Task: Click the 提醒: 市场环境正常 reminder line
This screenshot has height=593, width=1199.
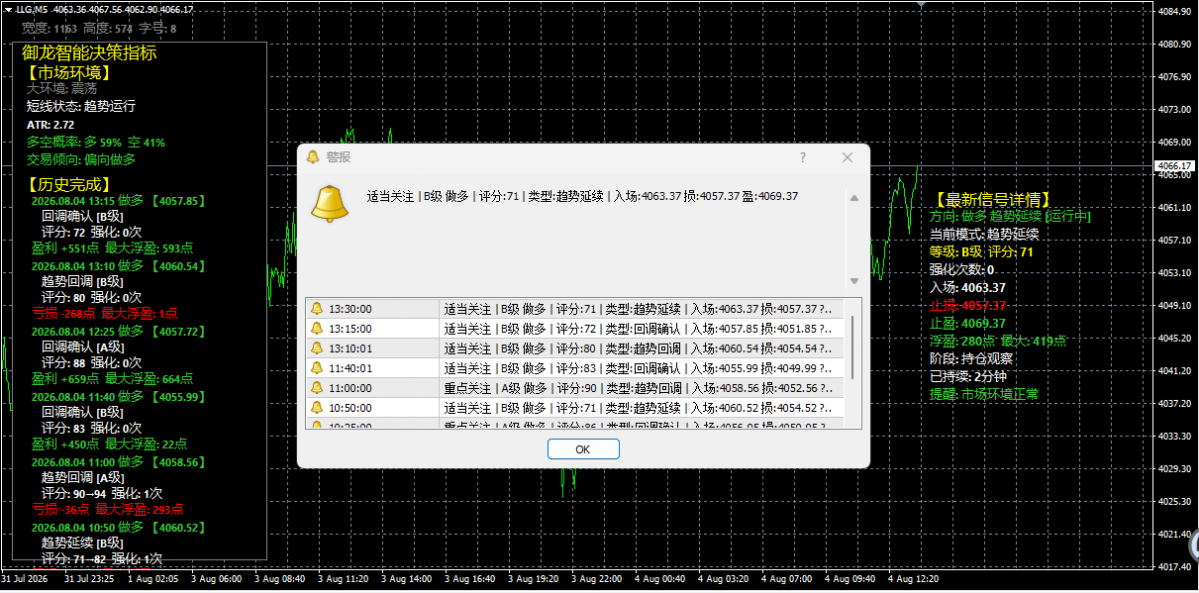Action: 984,393
